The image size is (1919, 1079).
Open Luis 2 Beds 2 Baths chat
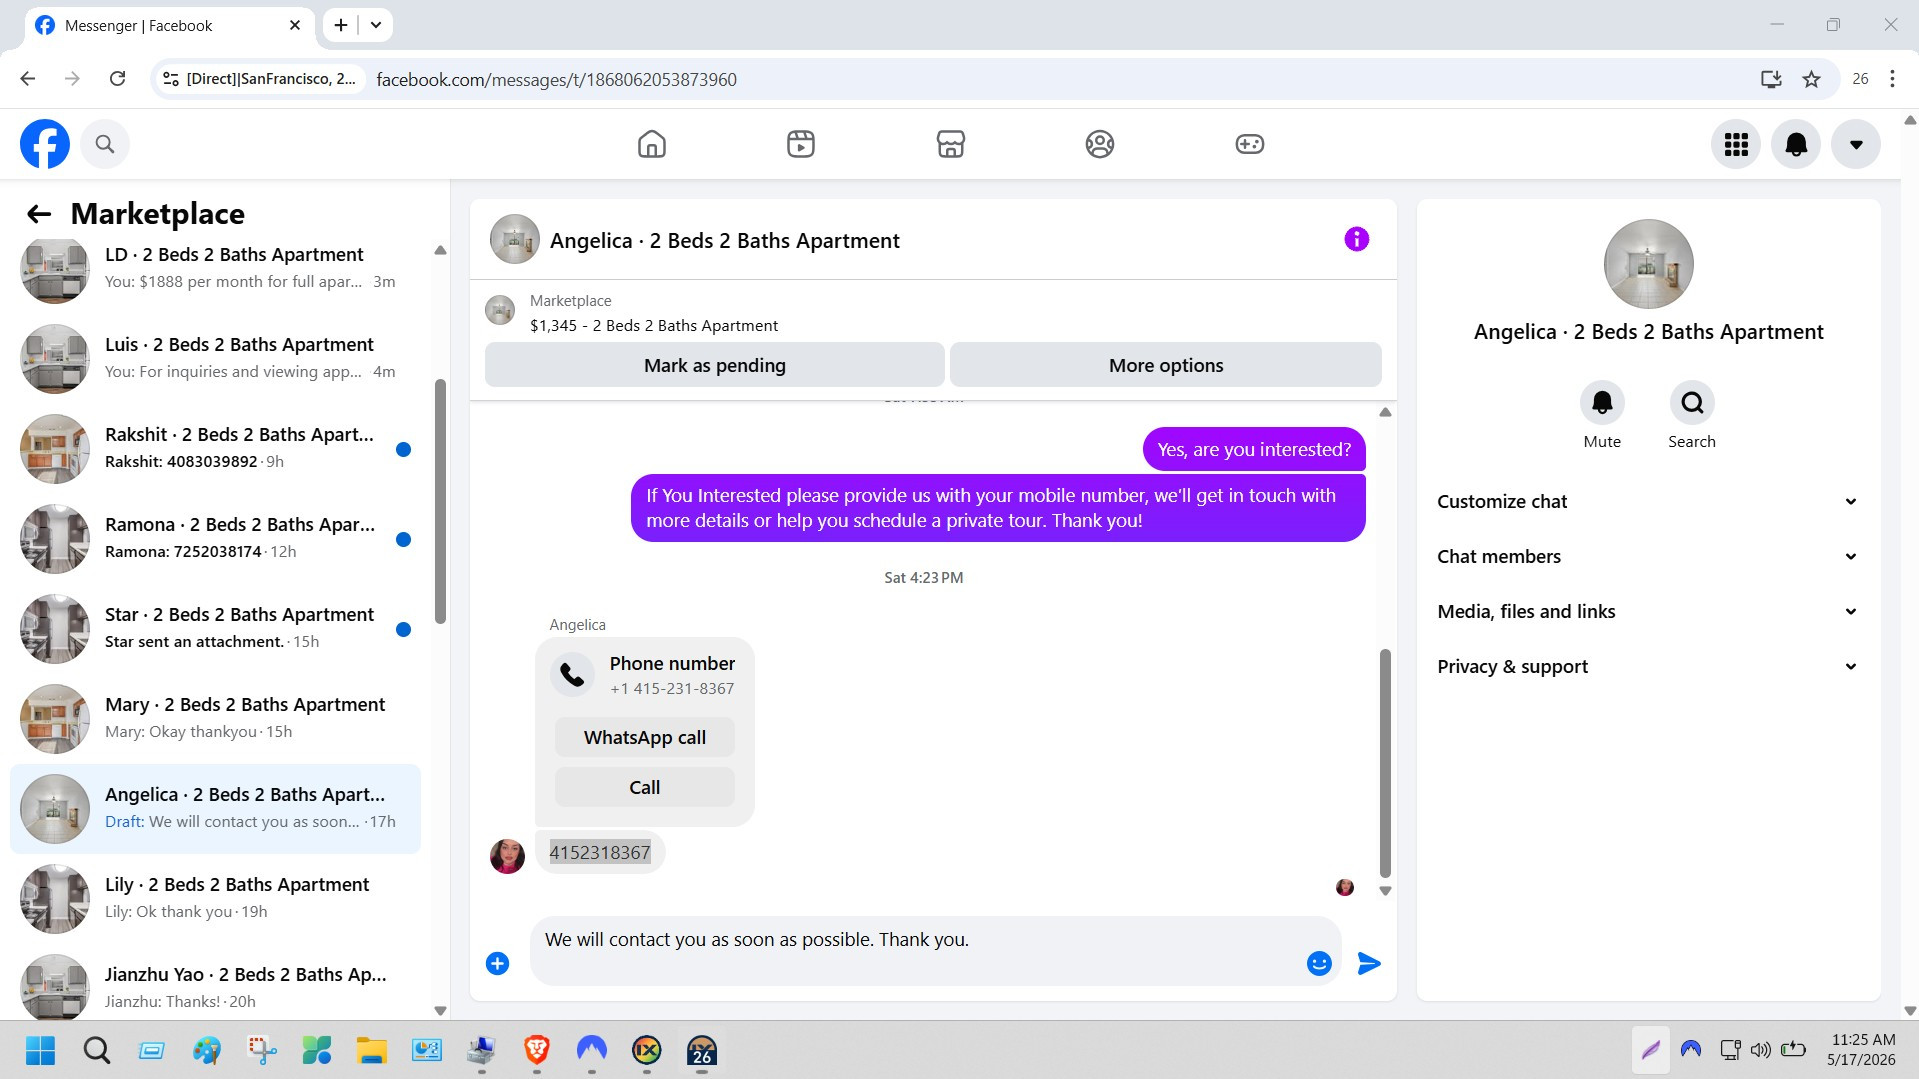(215, 358)
